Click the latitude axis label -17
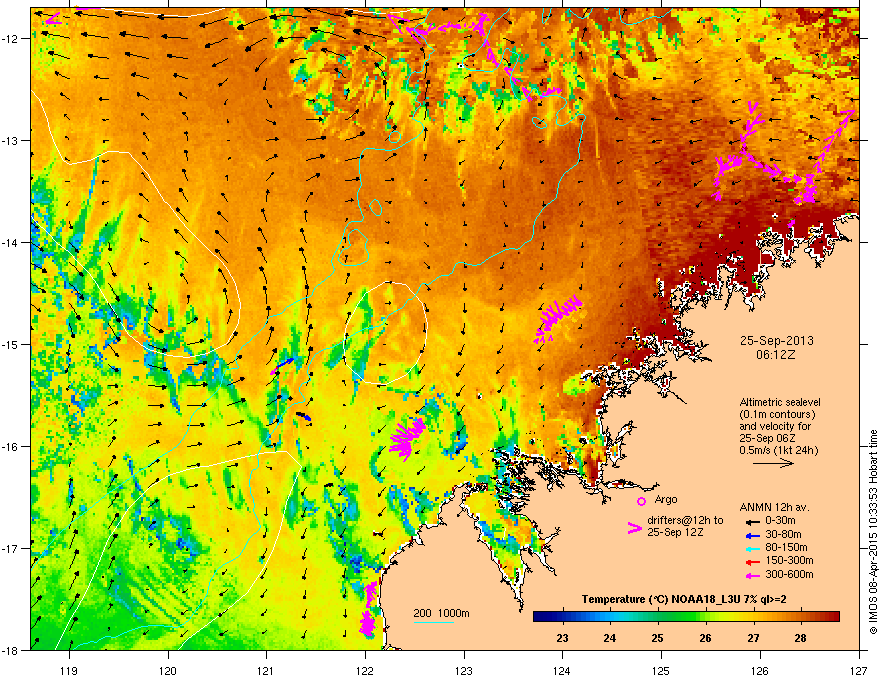Screen dimensions: 880x680 [10, 548]
